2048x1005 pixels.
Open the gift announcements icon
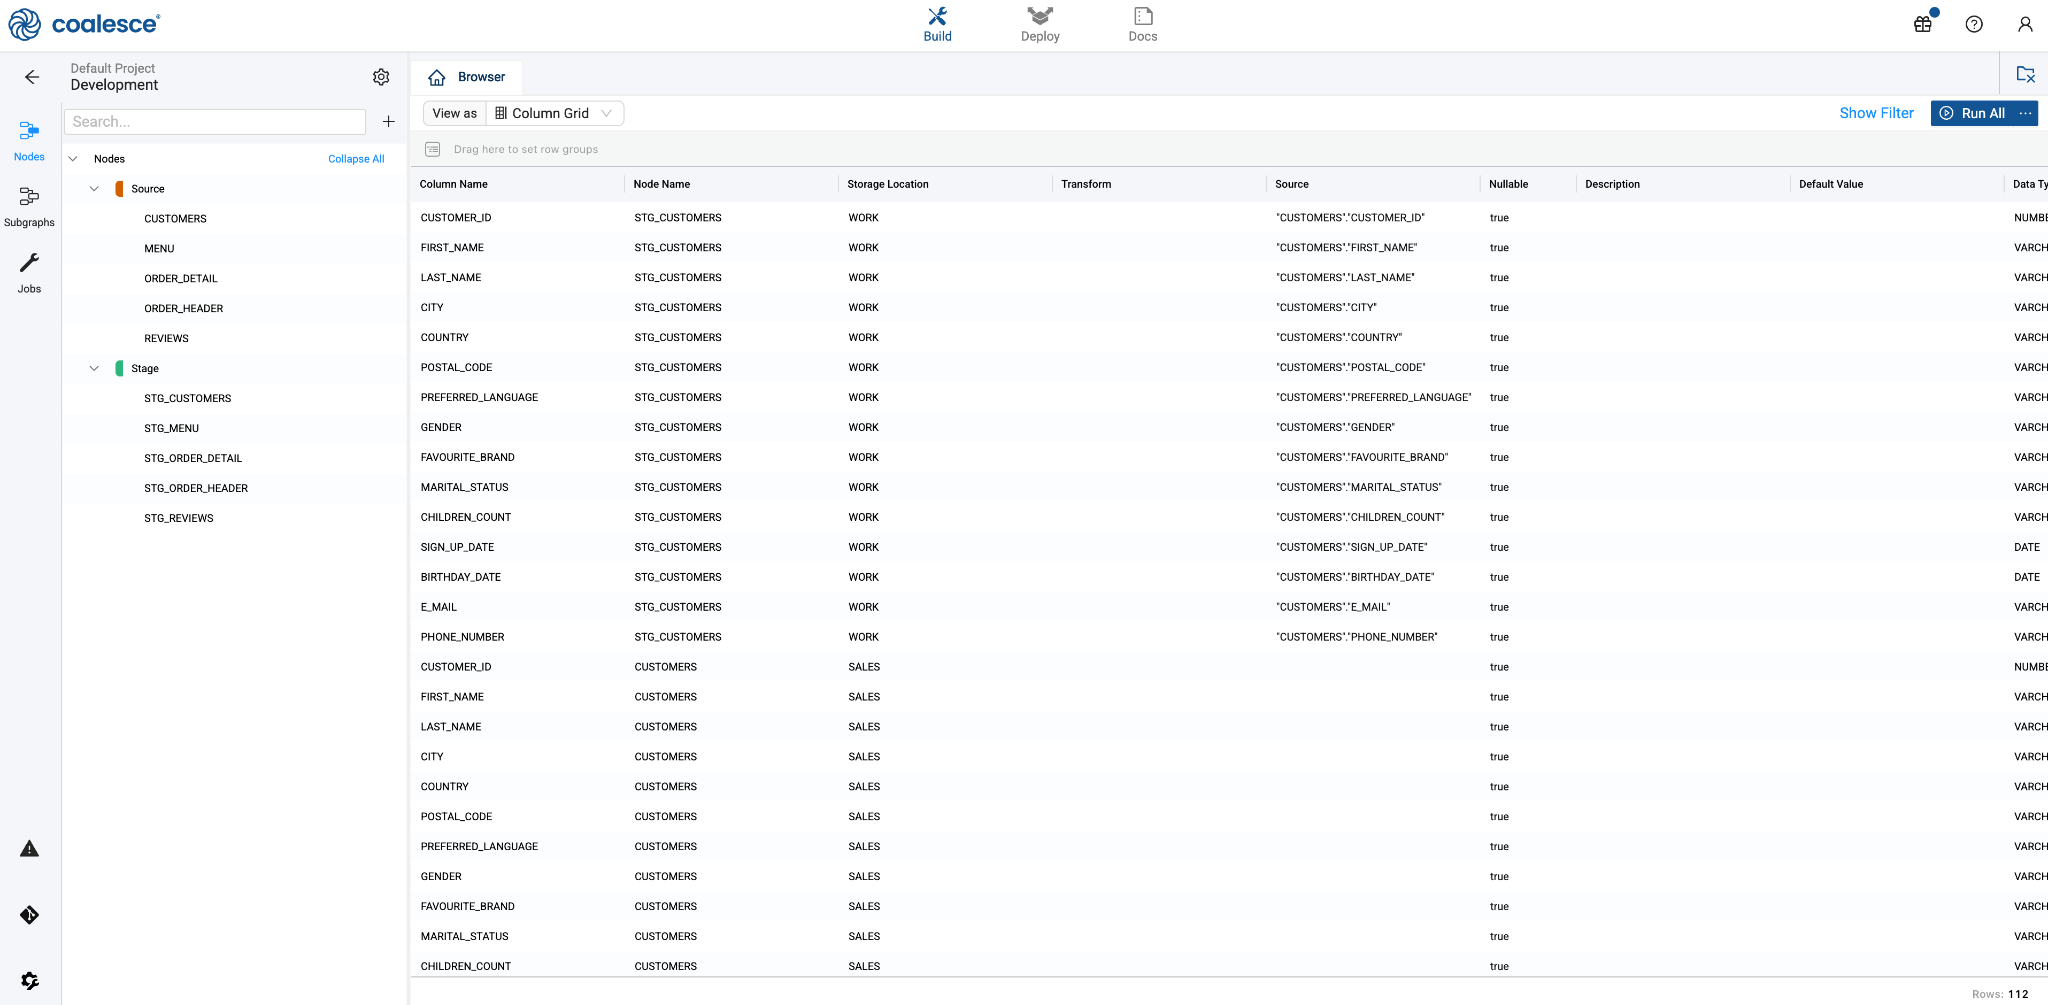tap(1923, 24)
